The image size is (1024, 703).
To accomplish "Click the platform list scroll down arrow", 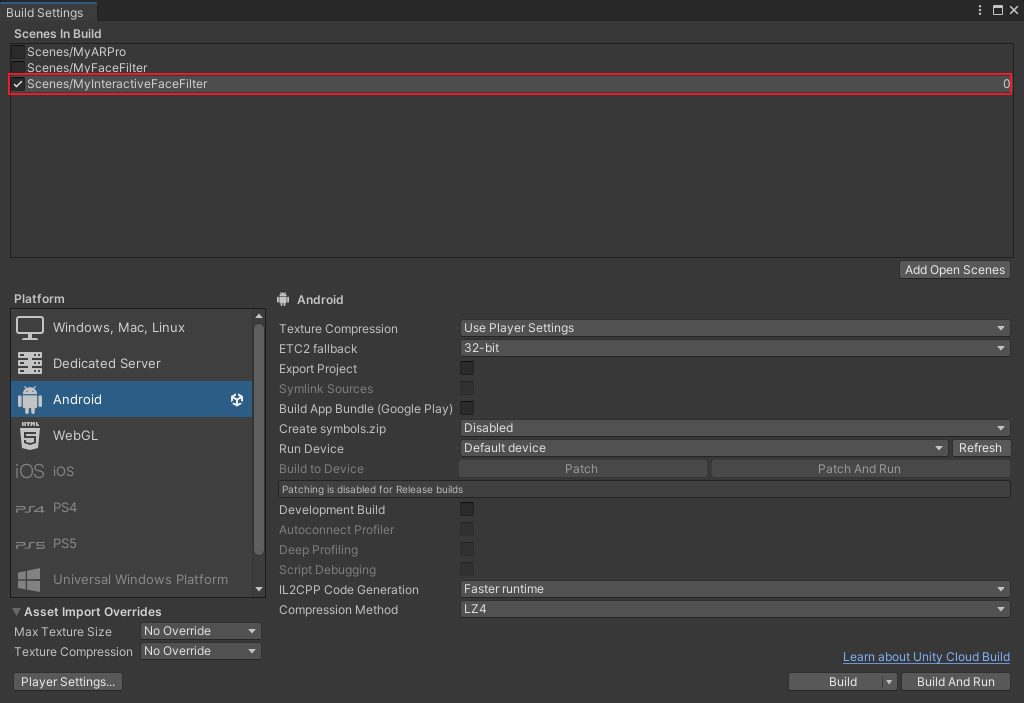I will pos(259,589).
